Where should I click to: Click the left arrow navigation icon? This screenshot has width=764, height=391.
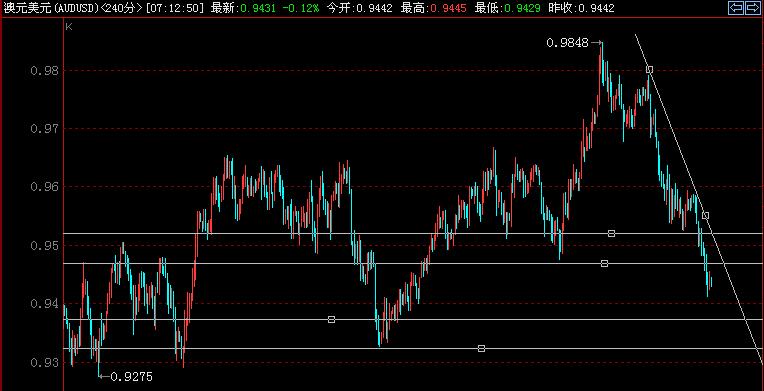(736, 7)
